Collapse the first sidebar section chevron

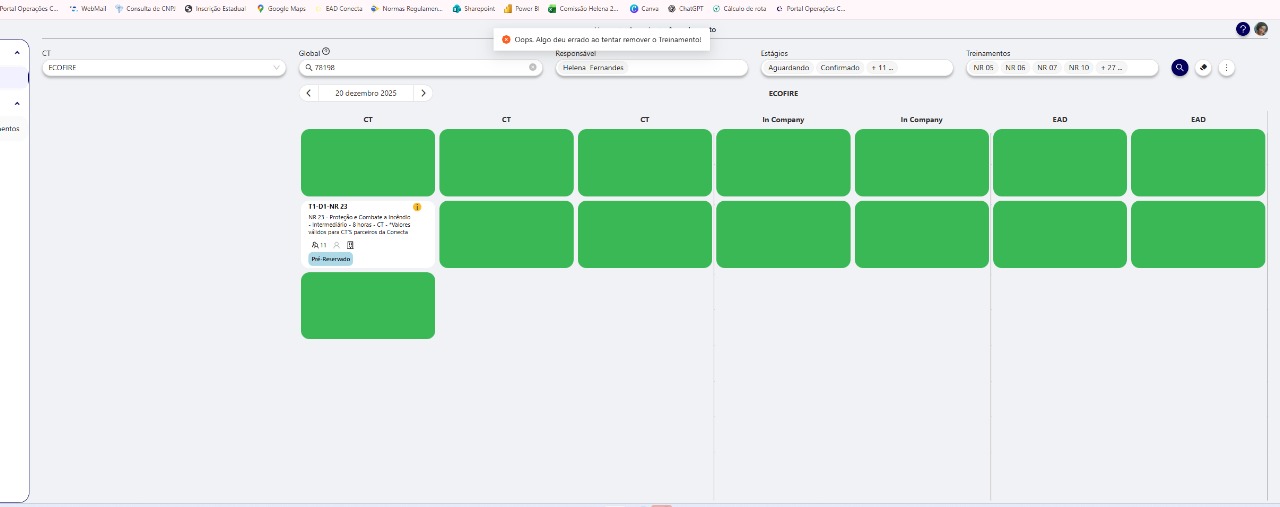pos(17,52)
